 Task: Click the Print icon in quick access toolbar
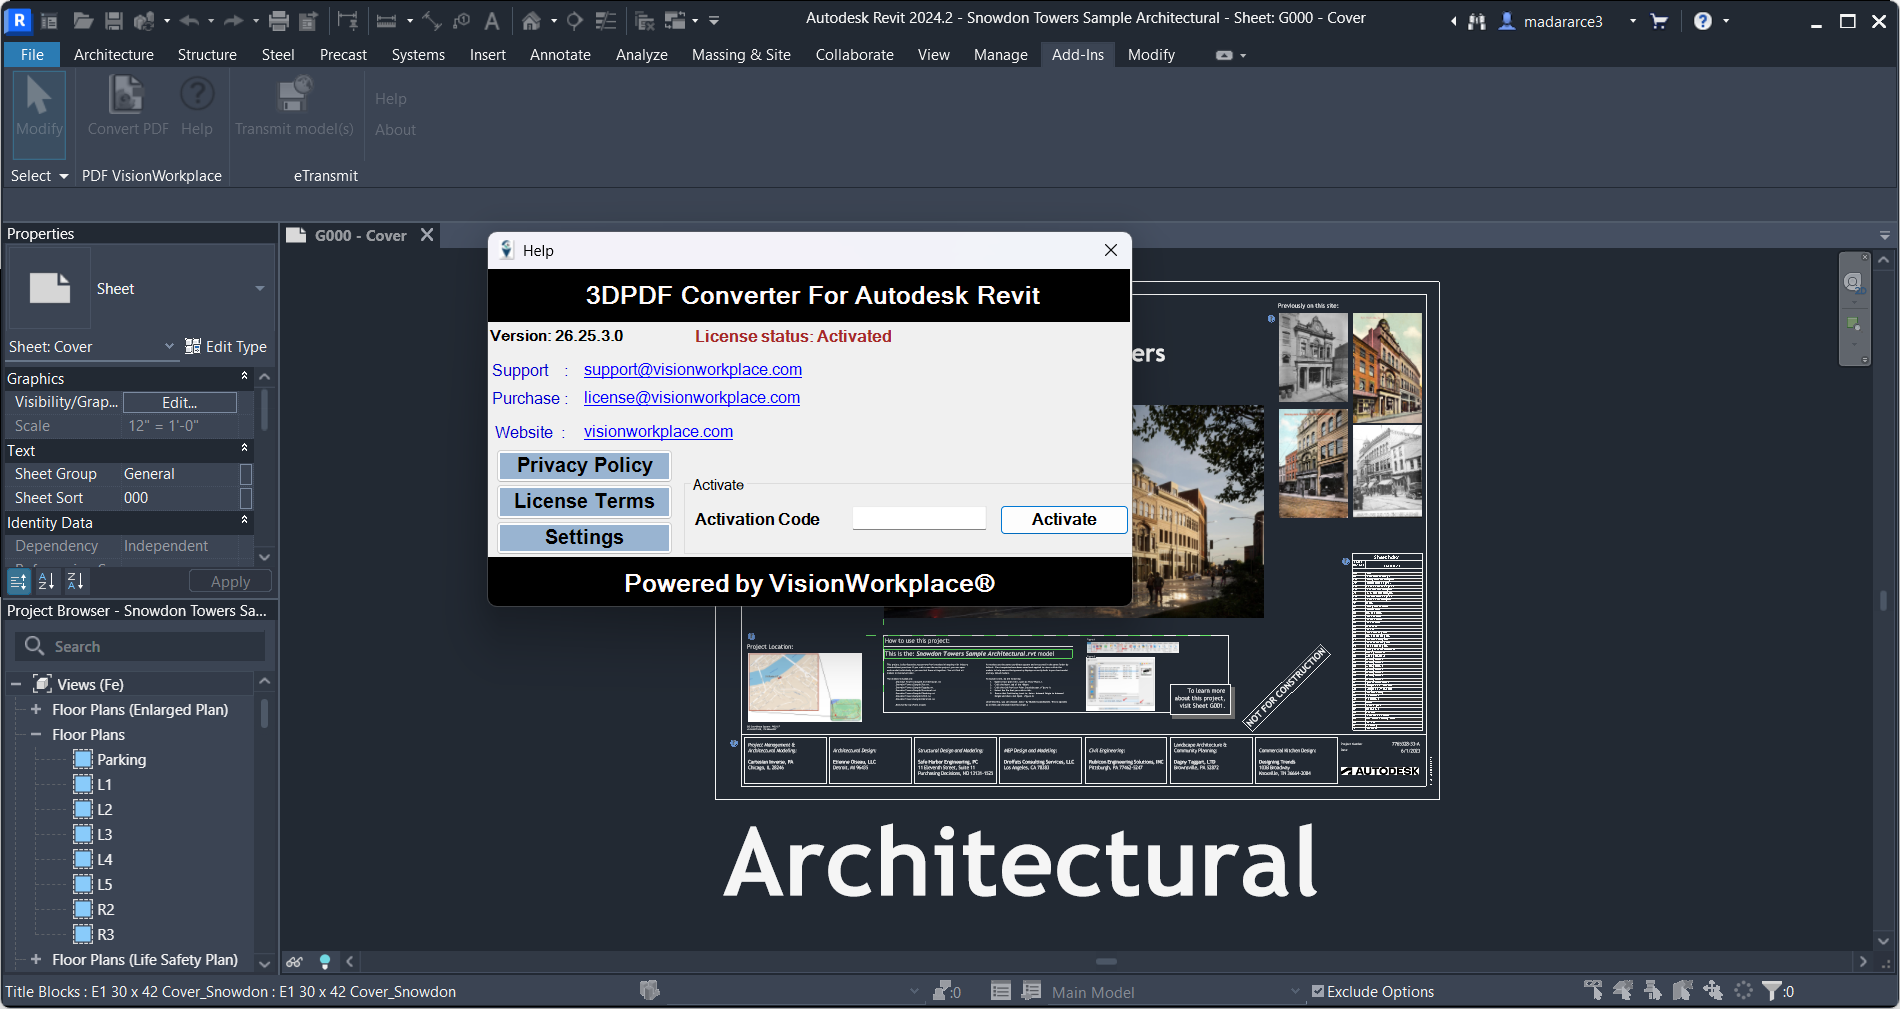(279, 20)
